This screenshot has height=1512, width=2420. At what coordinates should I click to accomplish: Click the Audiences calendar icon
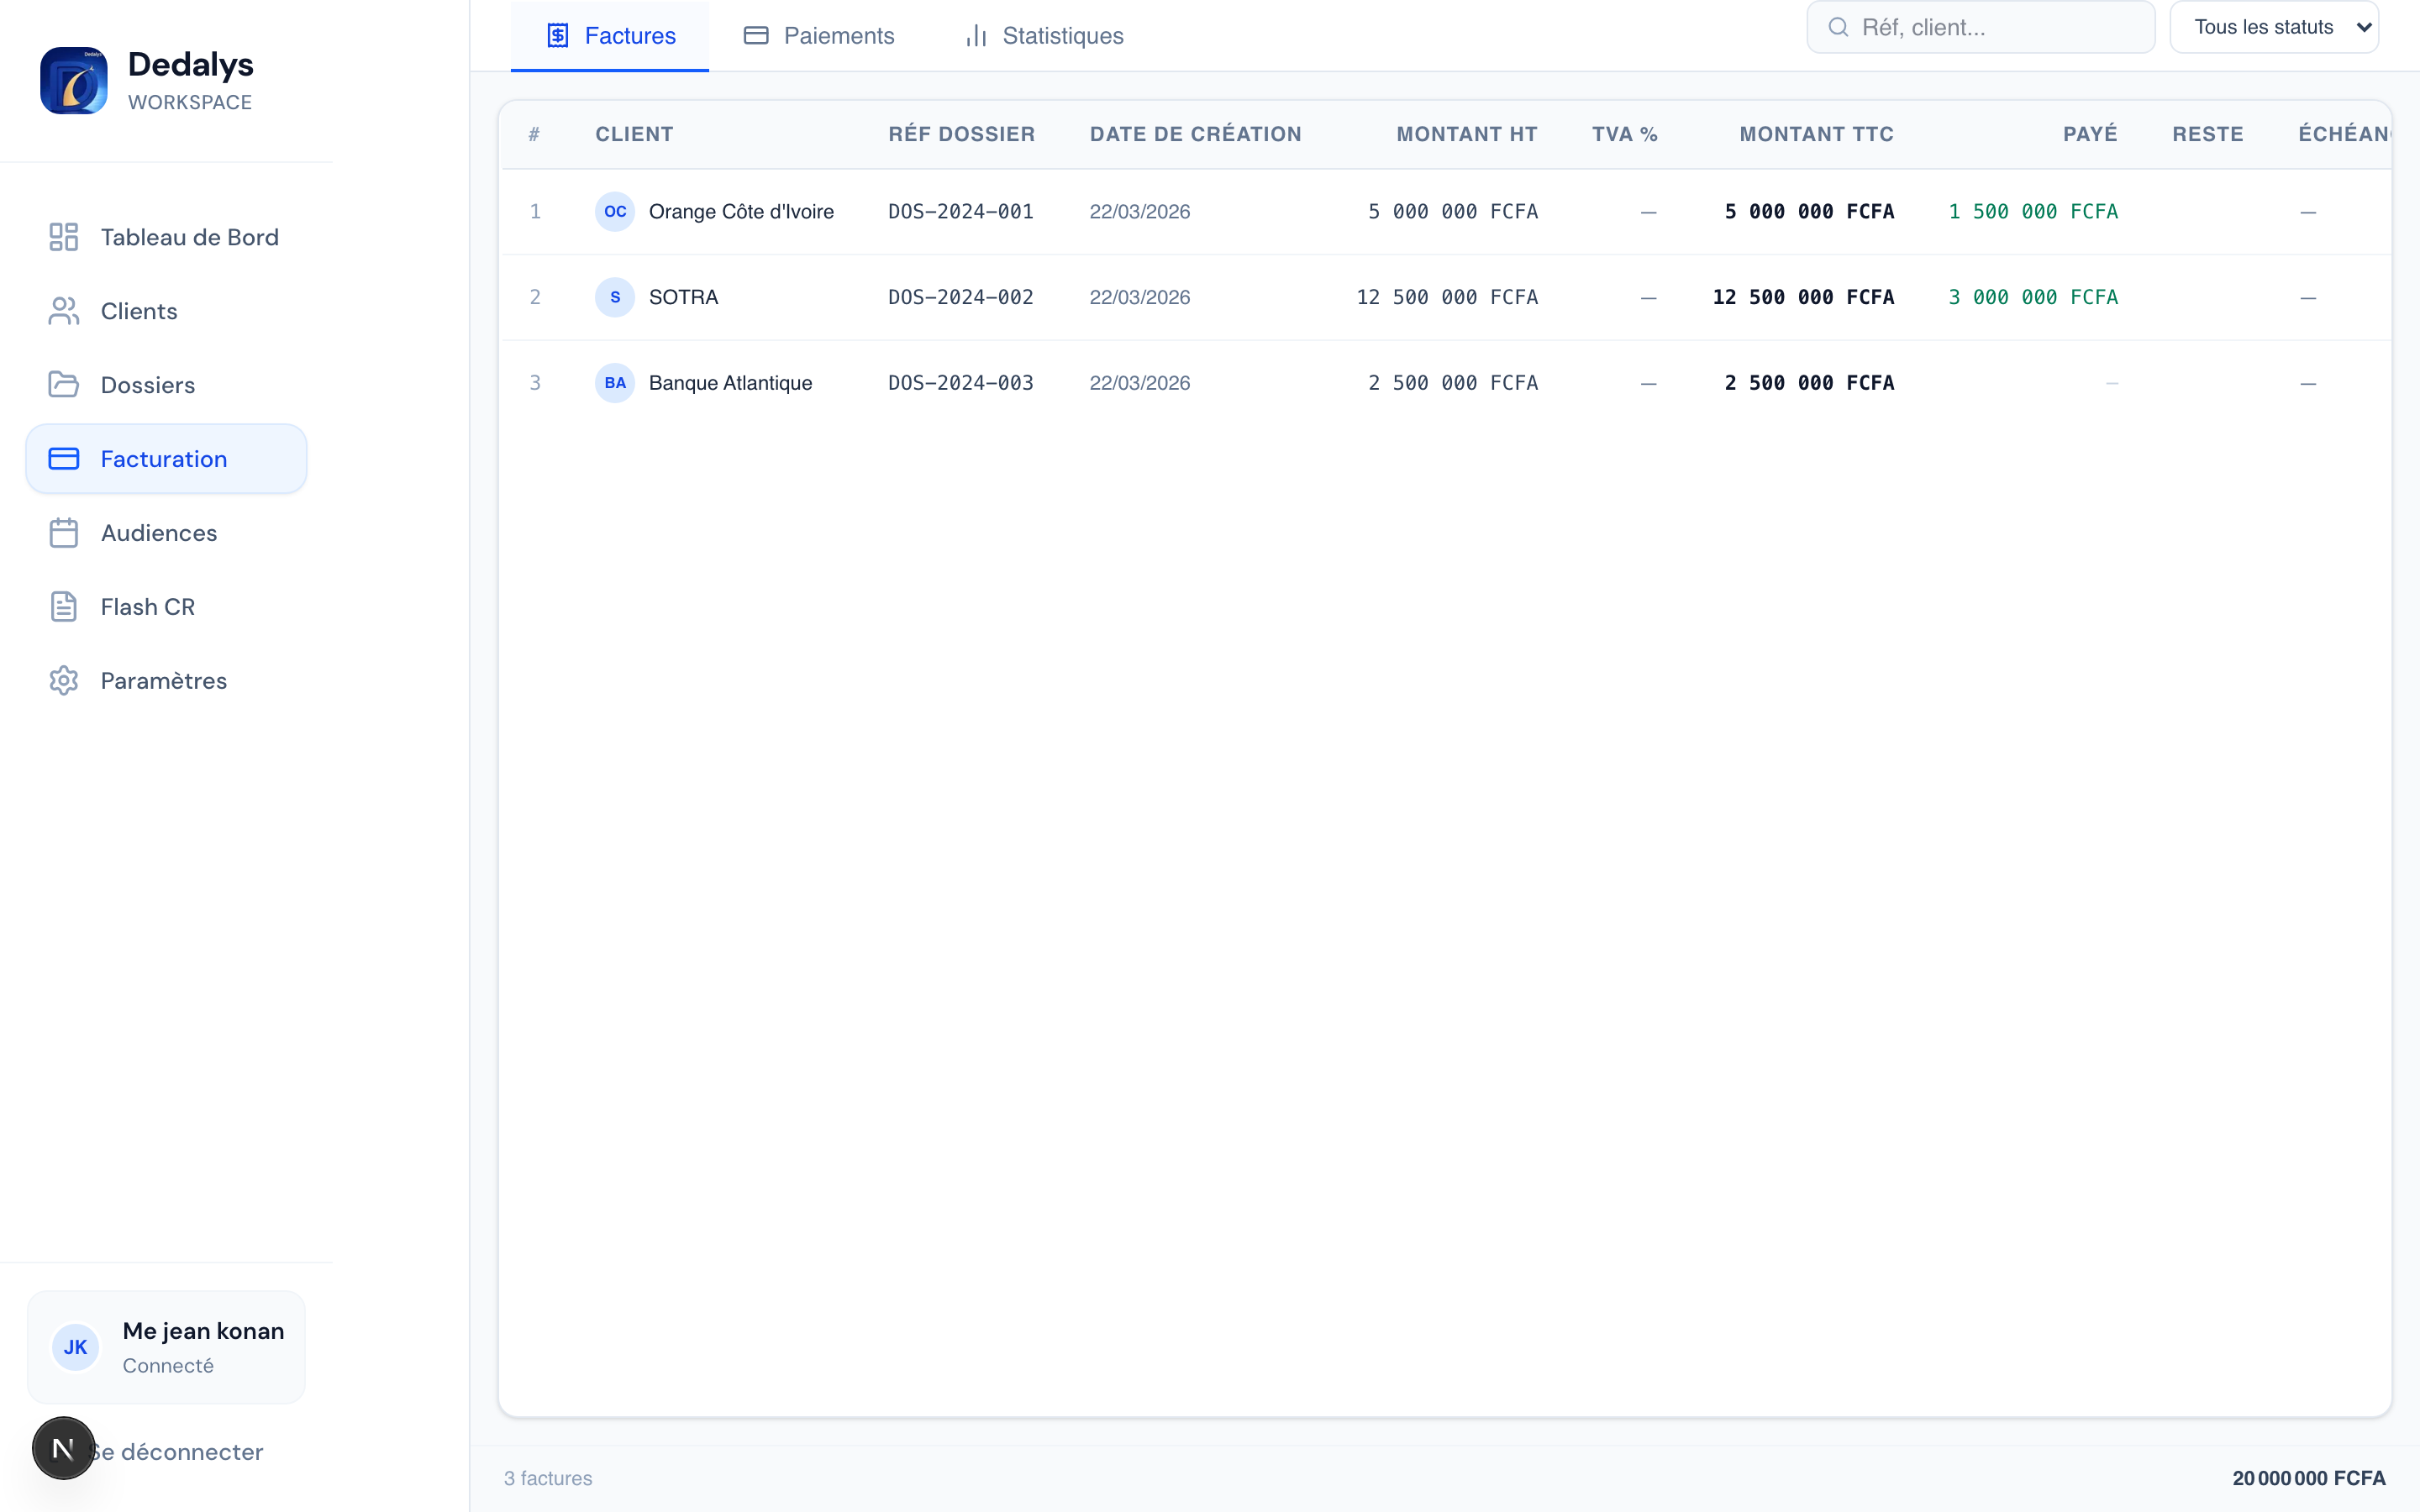click(x=64, y=533)
